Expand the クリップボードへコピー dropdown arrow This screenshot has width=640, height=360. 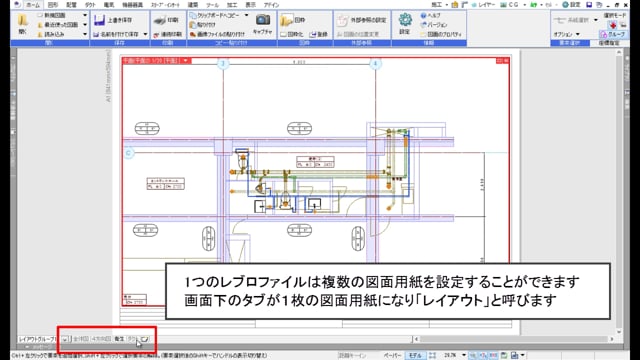247,16
